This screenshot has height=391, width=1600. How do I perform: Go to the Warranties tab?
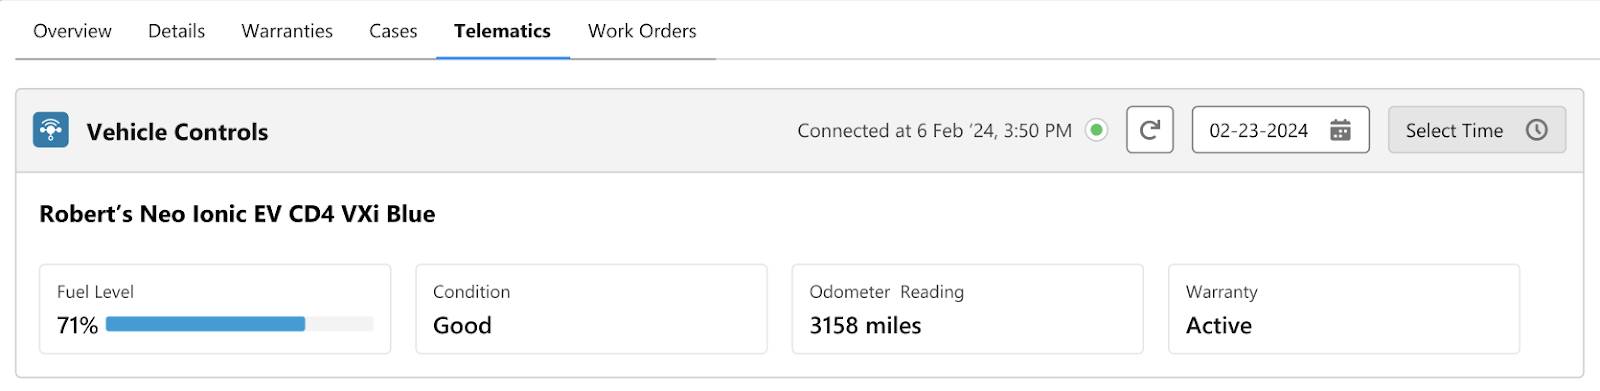pyautogui.click(x=287, y=31)
